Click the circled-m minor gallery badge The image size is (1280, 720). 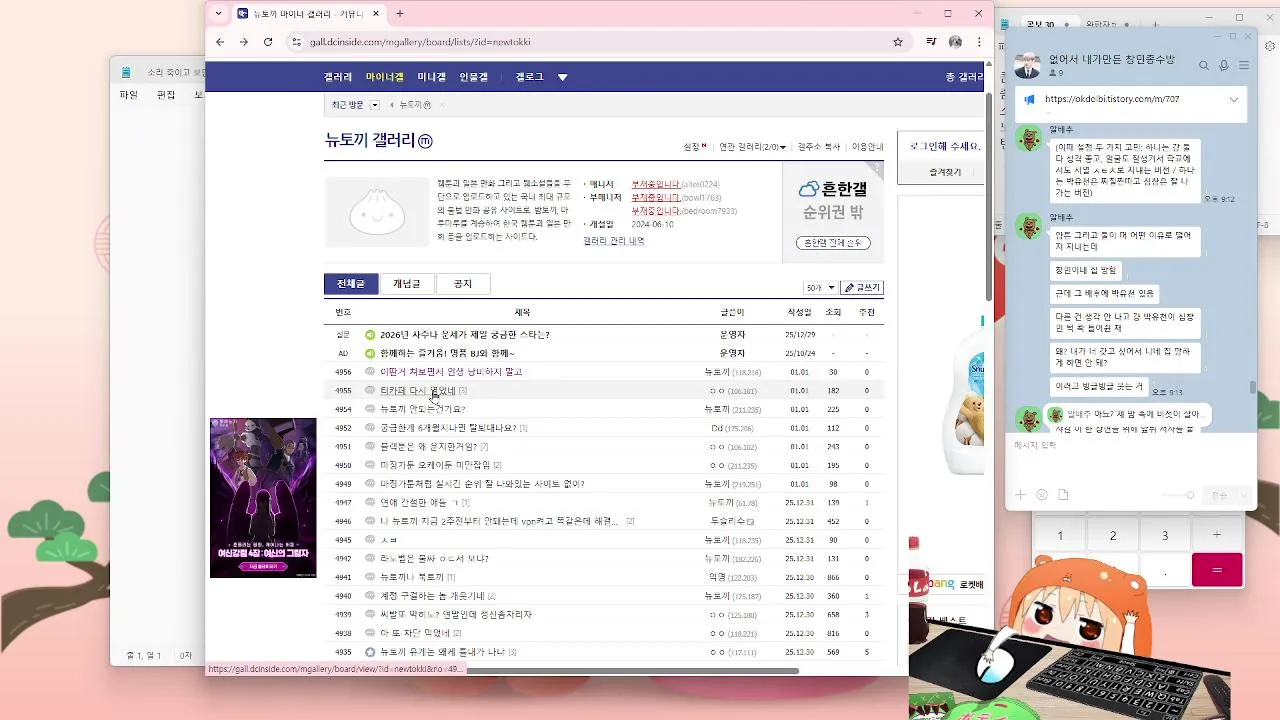point(425,142)
